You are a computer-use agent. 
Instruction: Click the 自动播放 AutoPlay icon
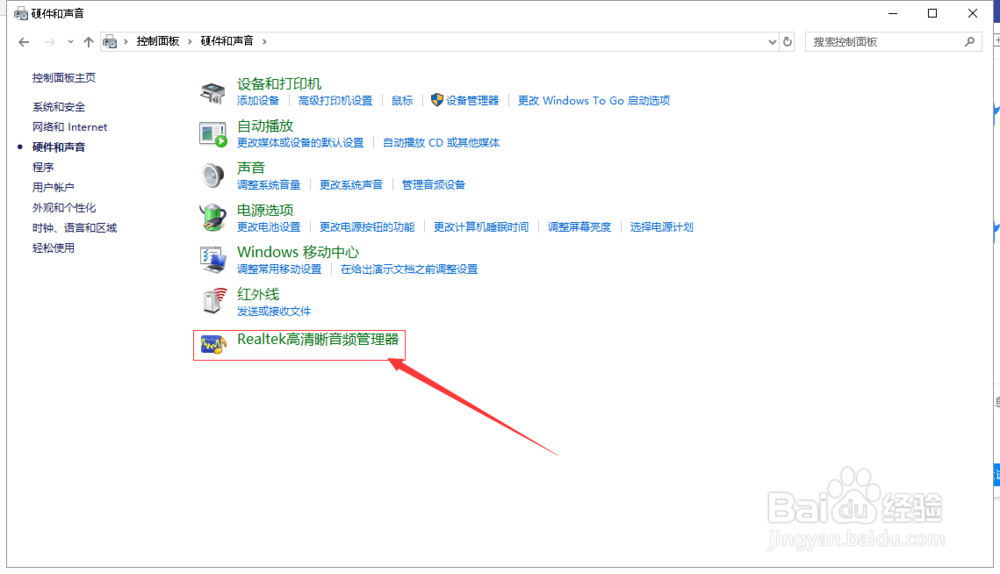pos(212,135)
